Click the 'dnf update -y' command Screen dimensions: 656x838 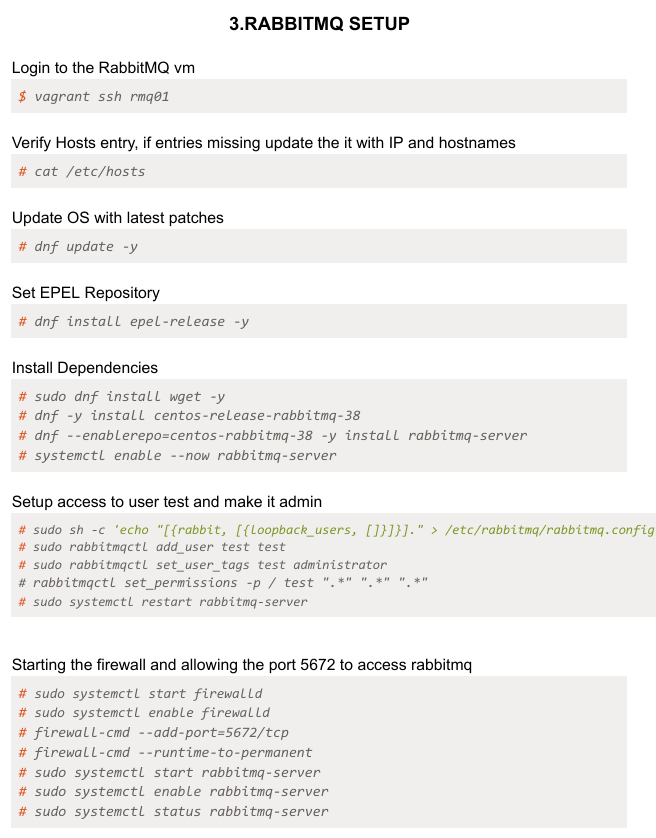point(86,246)
